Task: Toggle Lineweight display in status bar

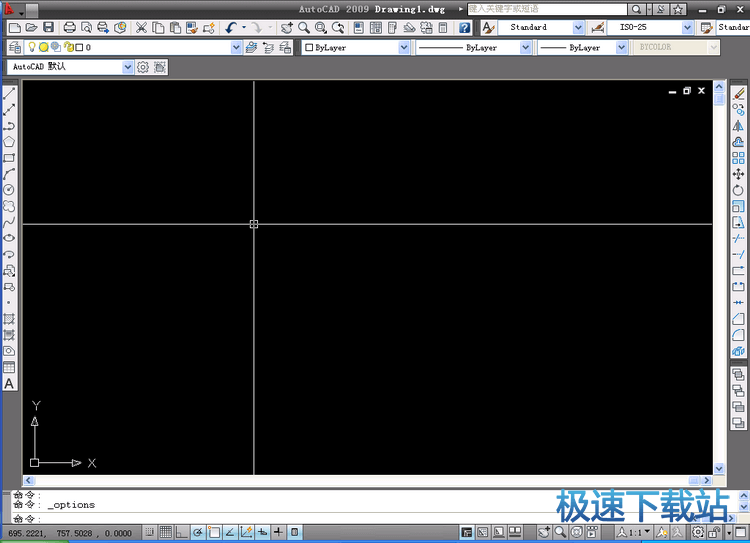Action: click(x=278, y=532)
